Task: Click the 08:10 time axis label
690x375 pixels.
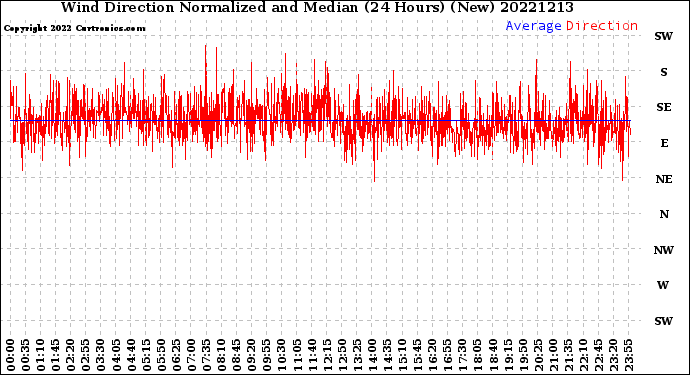Action: [221, 355]
